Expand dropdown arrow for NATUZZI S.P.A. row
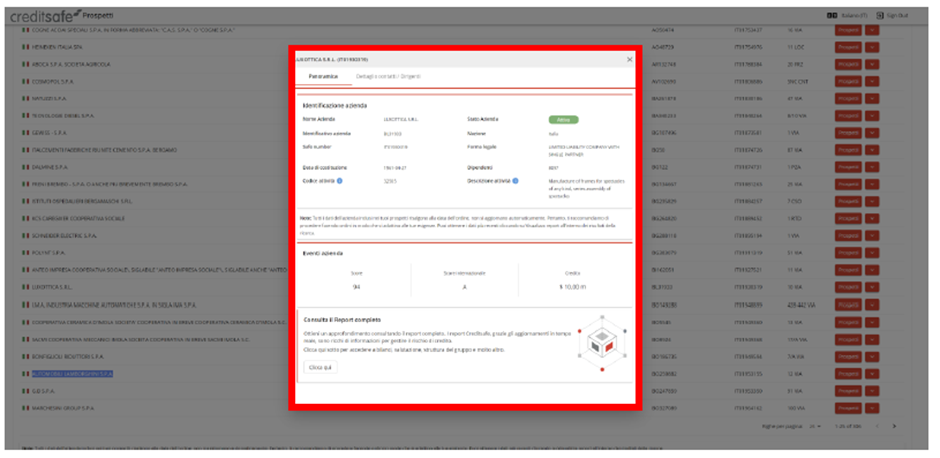Image resolution: width=940 pixels, height=458 pixels. tap(872, 98)
